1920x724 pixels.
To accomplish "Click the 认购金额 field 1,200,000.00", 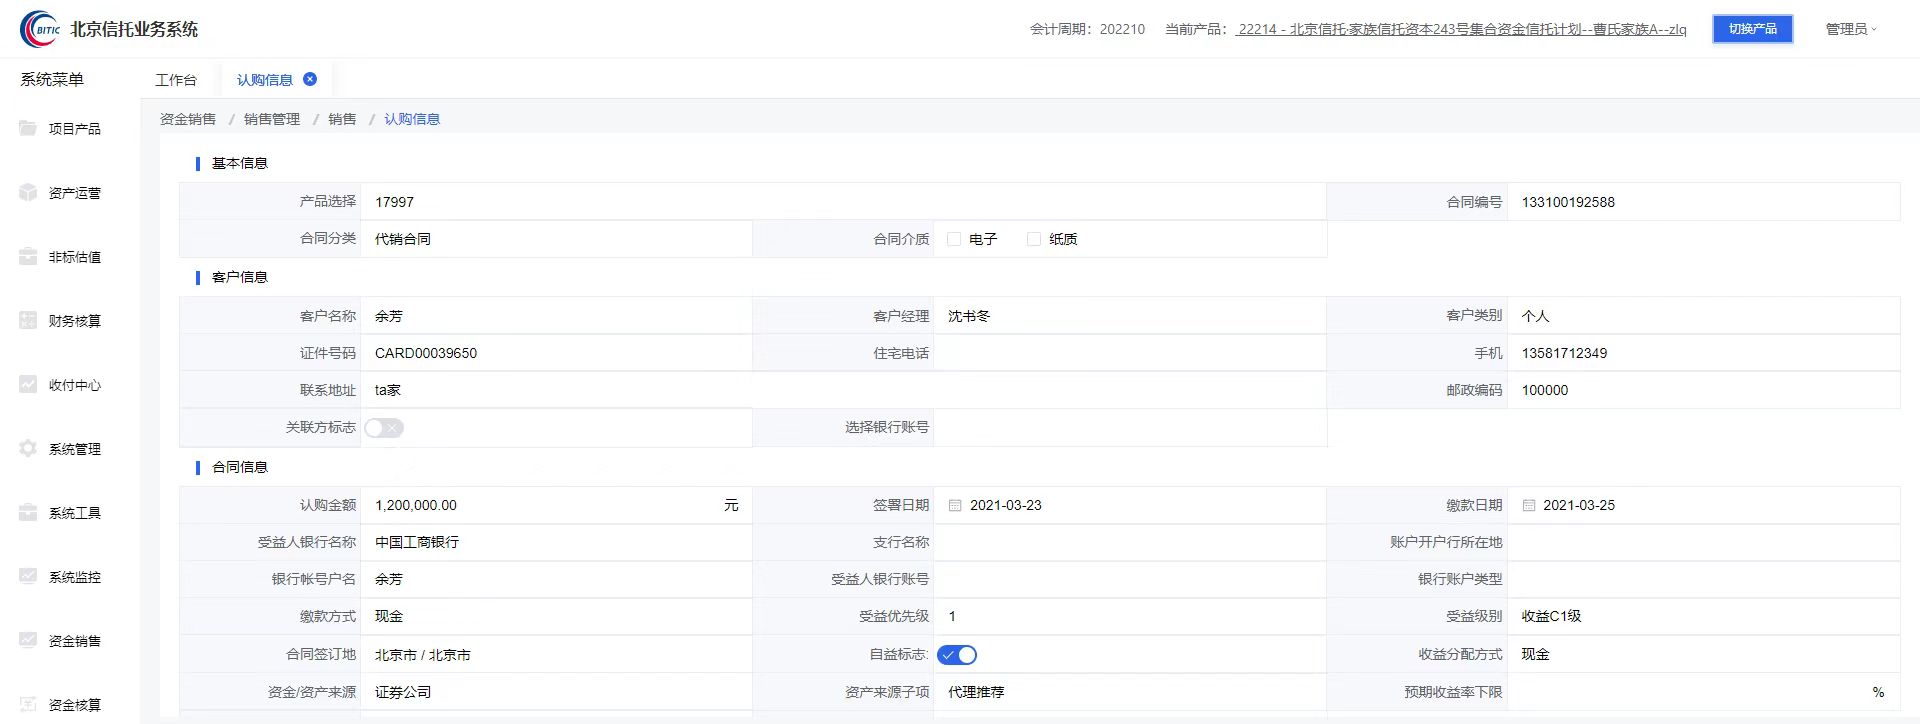I will pyautogui.click(x=556, y=505).
